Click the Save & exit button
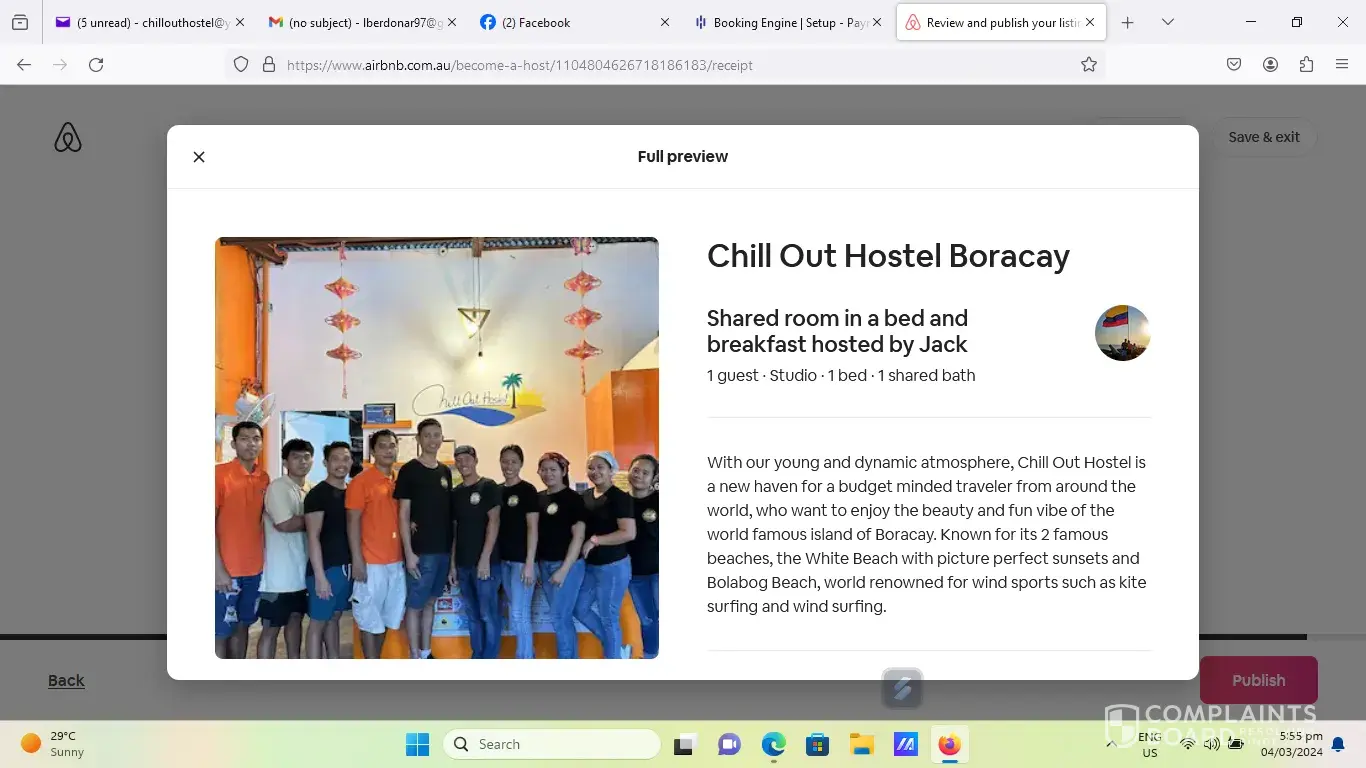This screenshot has height=768, width=1366. 1264,137
